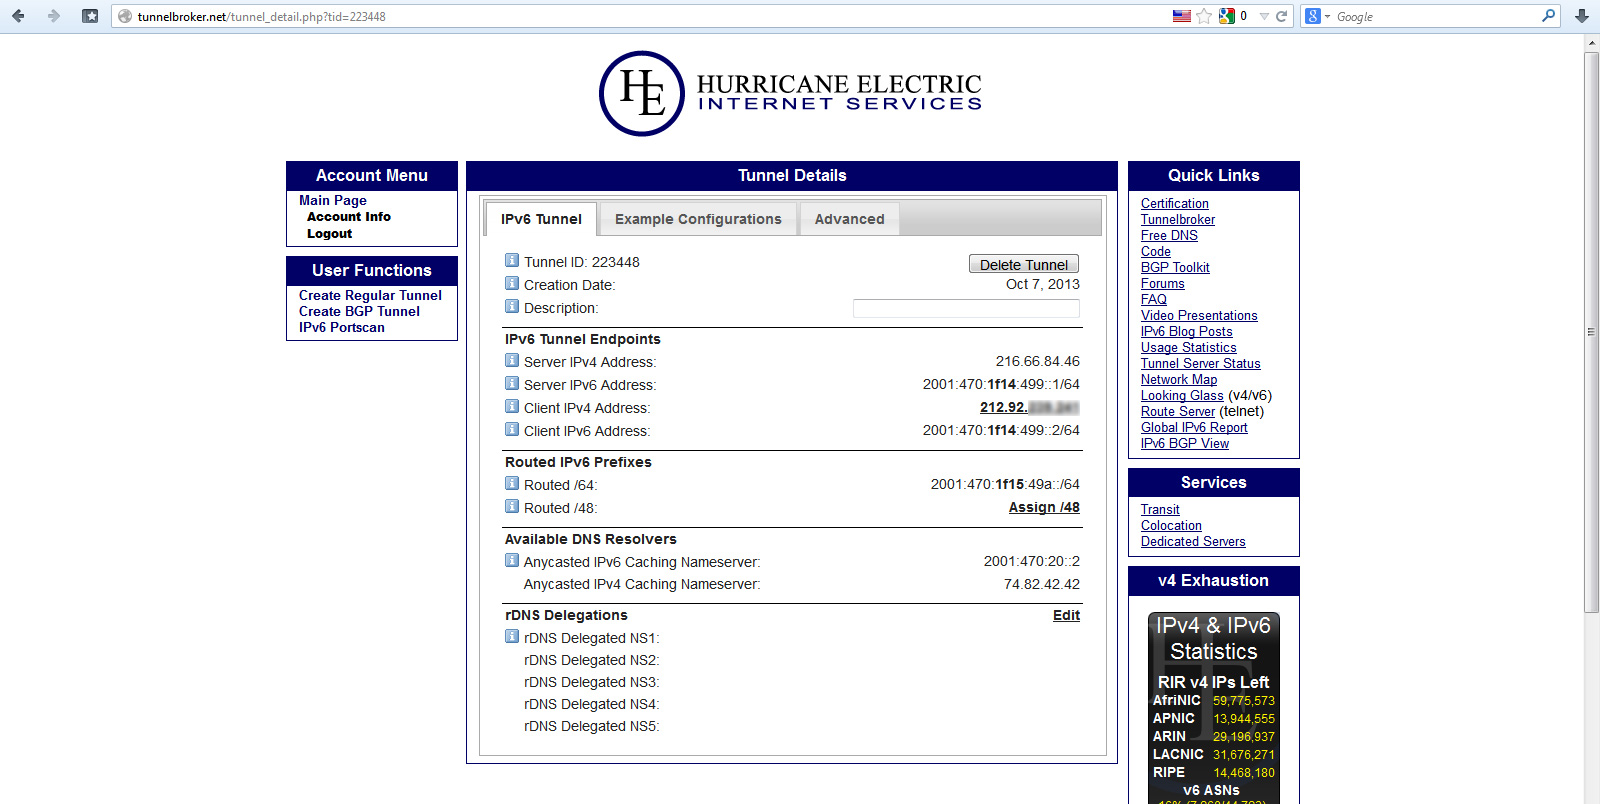Image resolution: width=1600 pixels, height=804 pixels.
Task: Click info icon next to Server IPv4 Address
Action: [x=512, y=361]
